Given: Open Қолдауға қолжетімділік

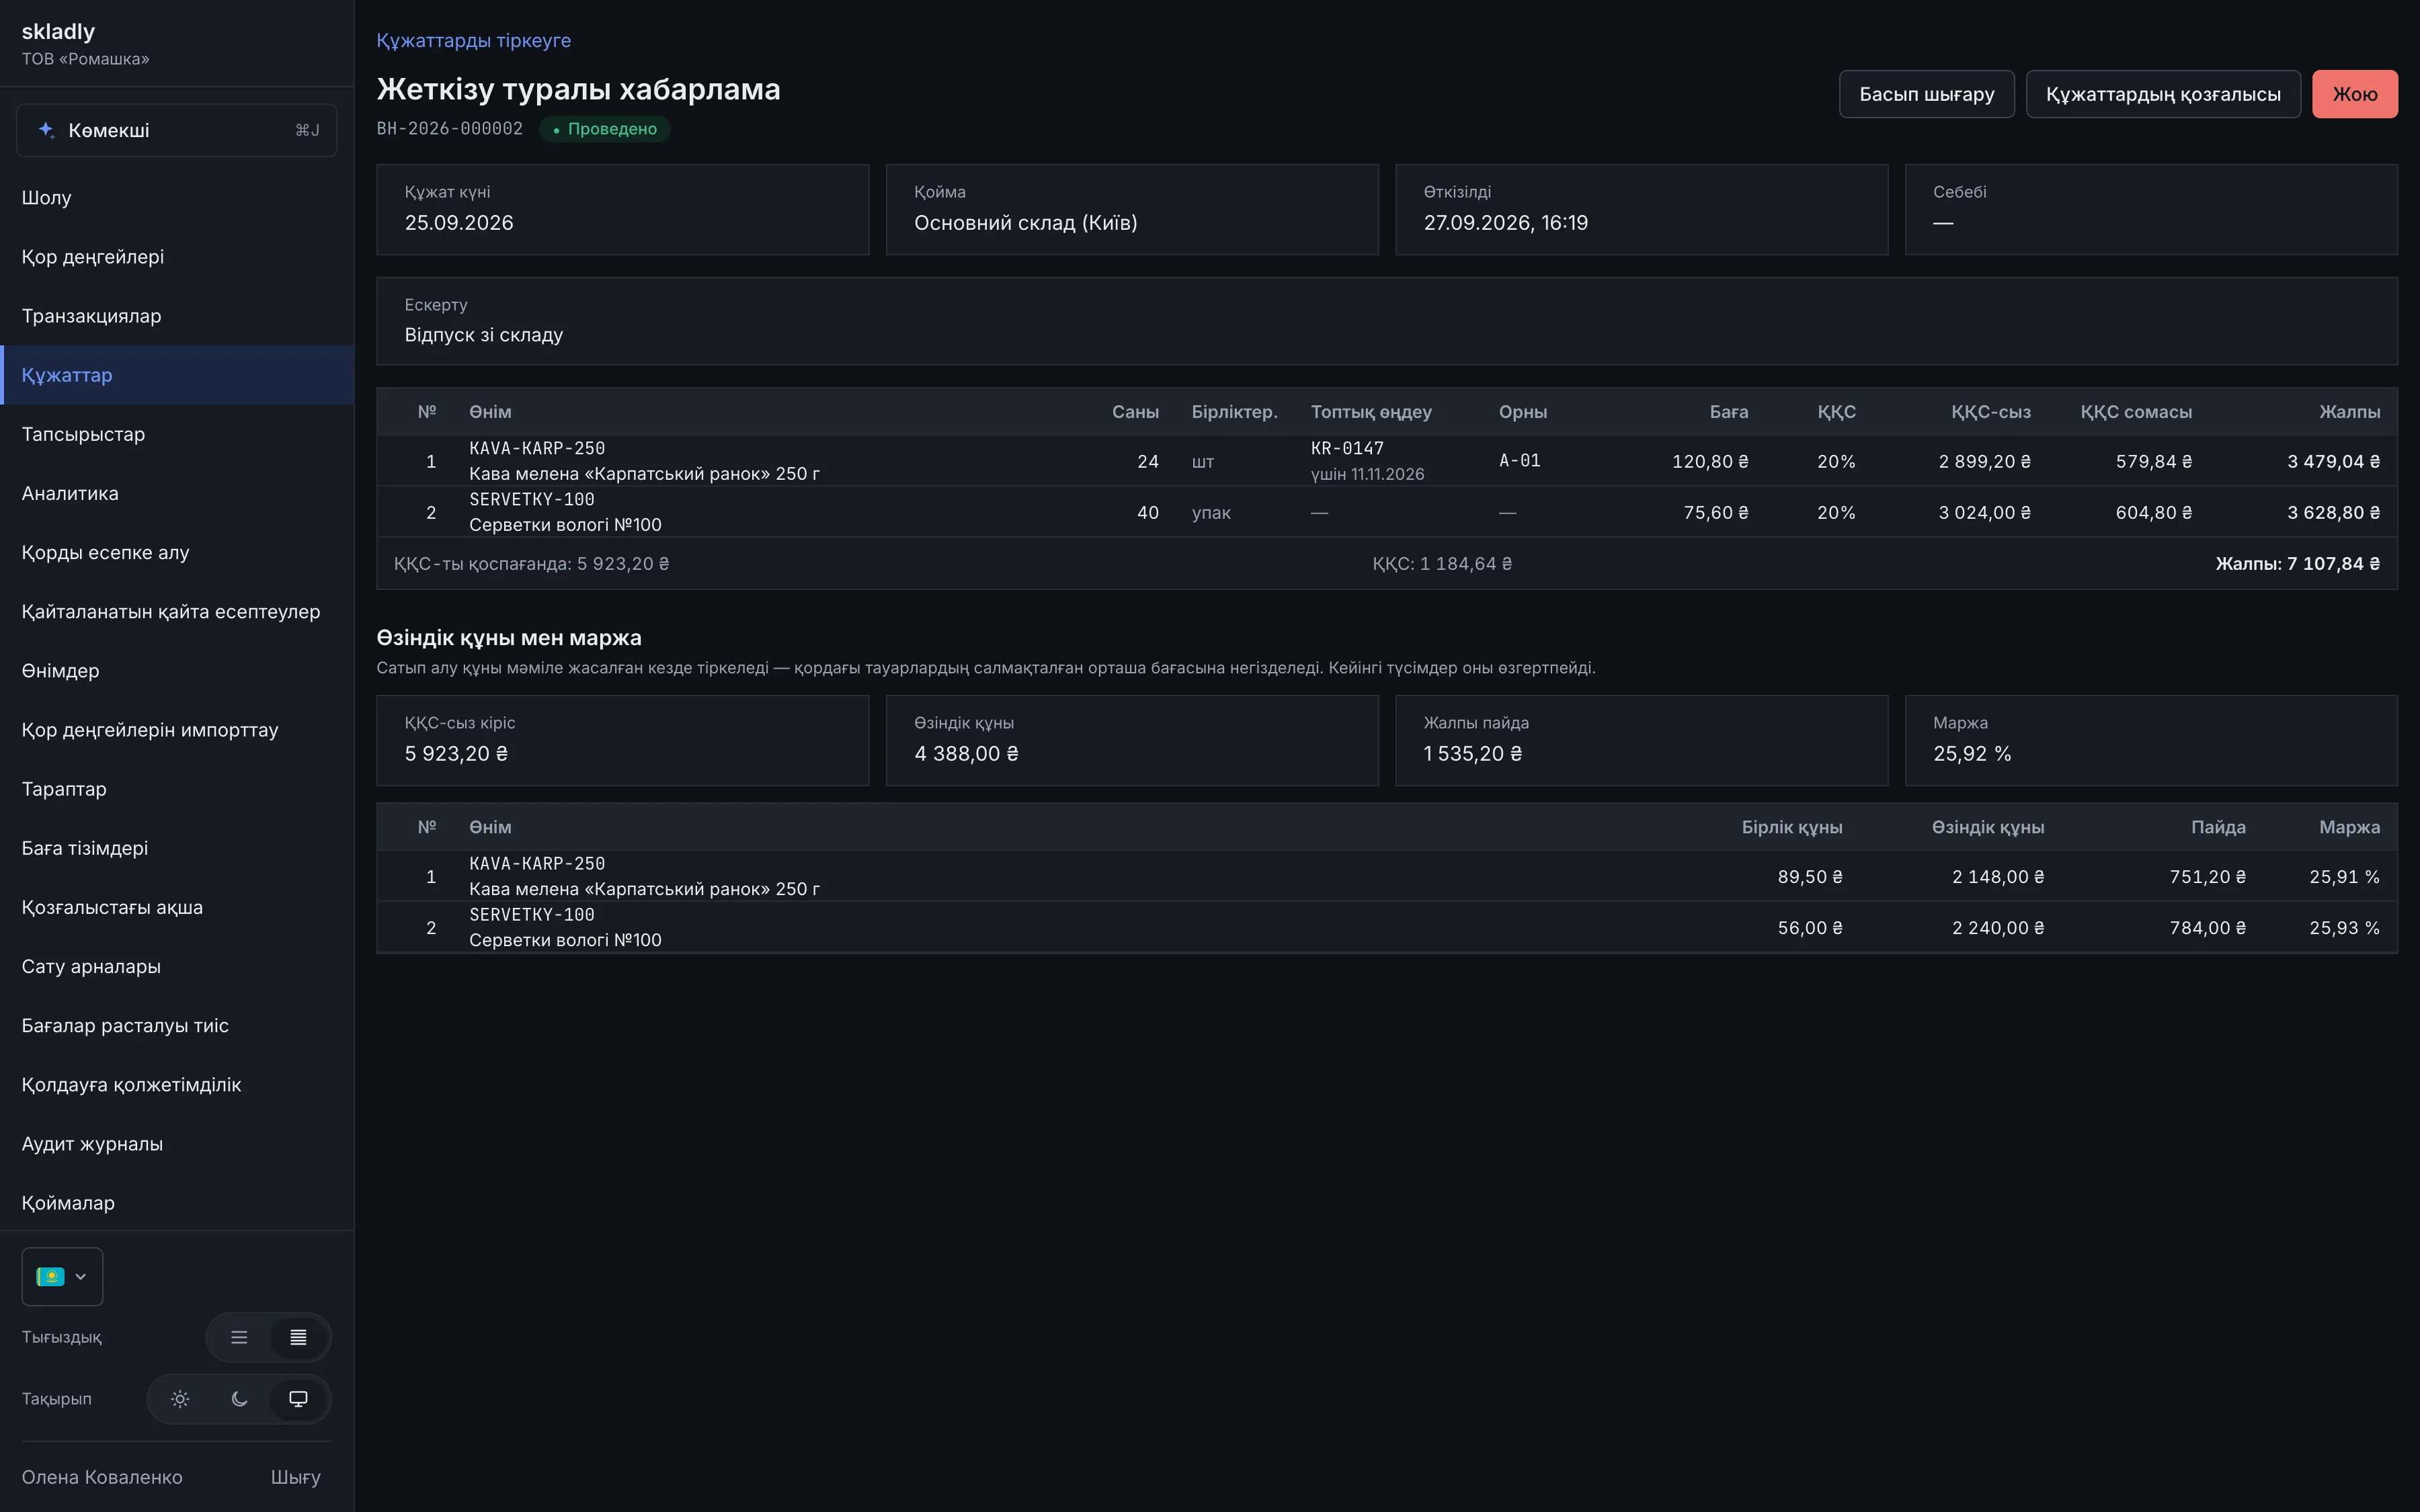Looking at the screenshot, I should tap(177, 1084).
